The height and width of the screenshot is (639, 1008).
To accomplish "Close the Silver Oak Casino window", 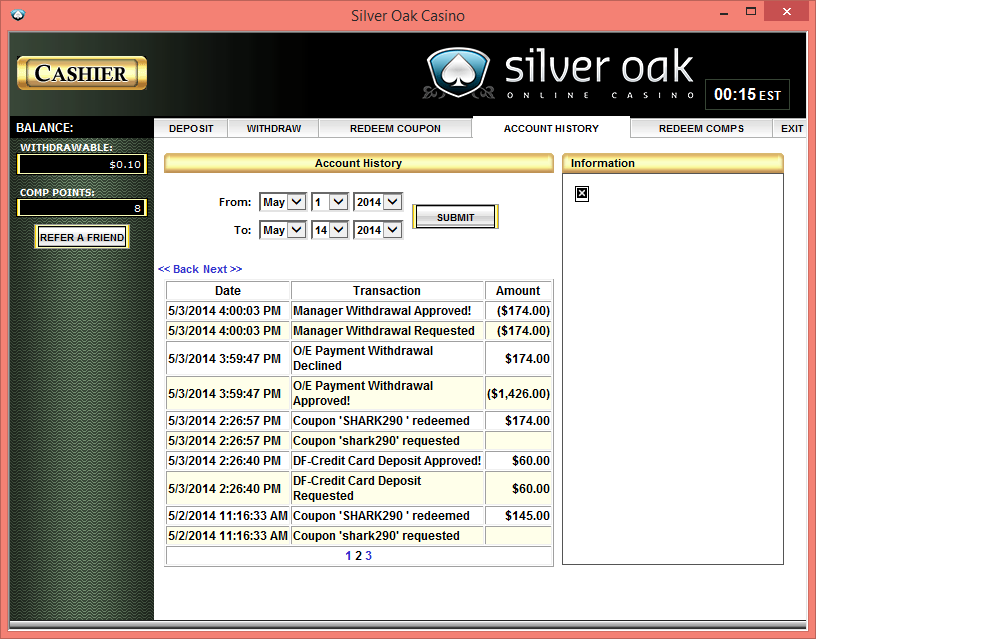I will click(x=787, y=12).
